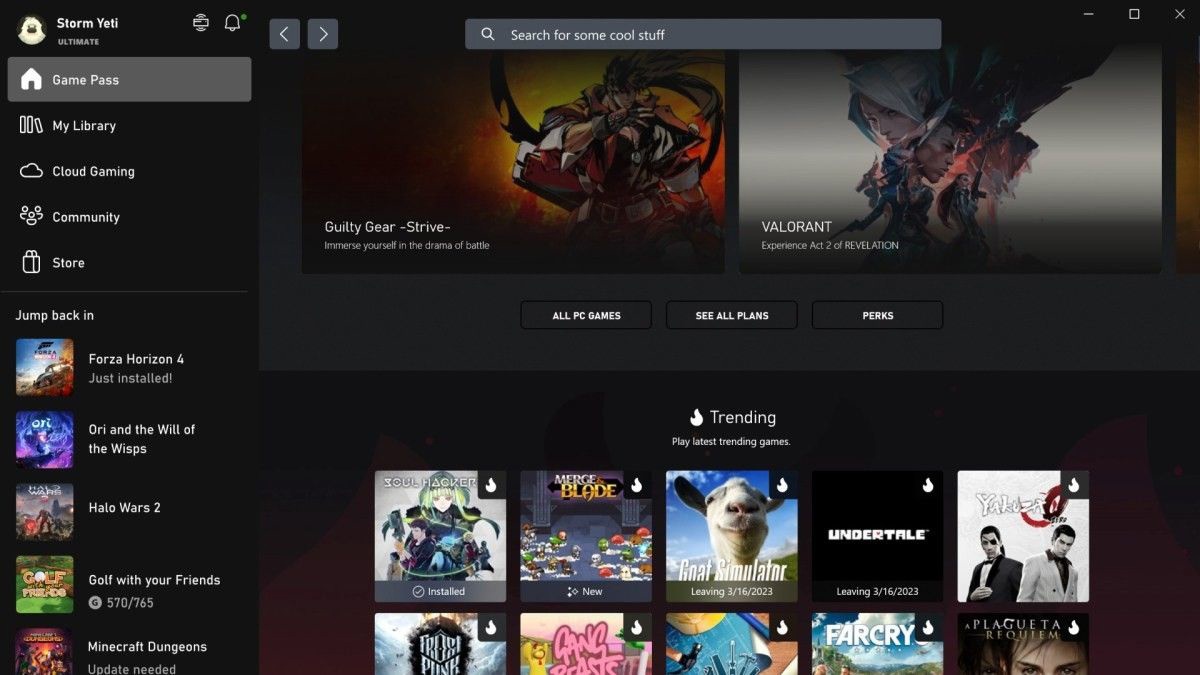Select Game Pass in the sidebar
Viewport: 1200px width, 675px height.
pos(129,79)
